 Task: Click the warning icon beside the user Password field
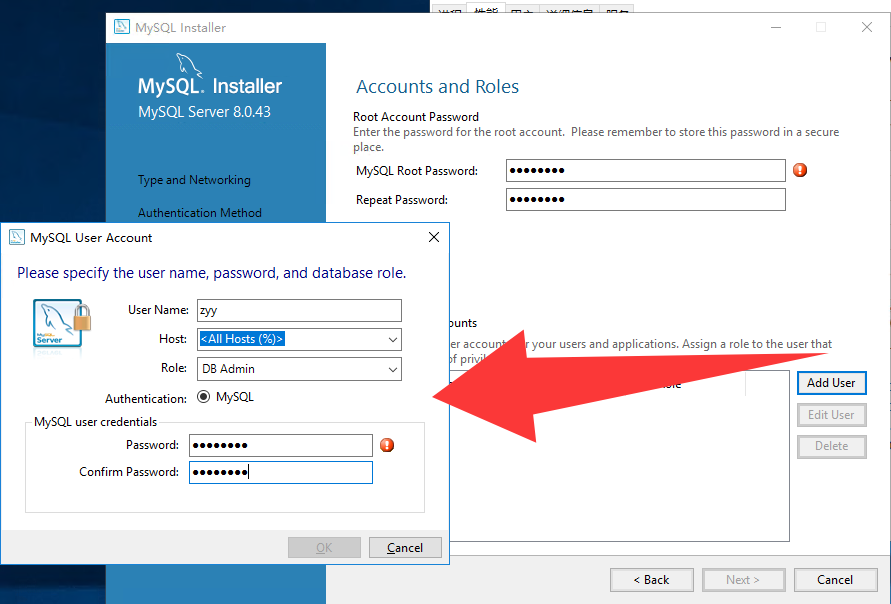click(387, 445)
